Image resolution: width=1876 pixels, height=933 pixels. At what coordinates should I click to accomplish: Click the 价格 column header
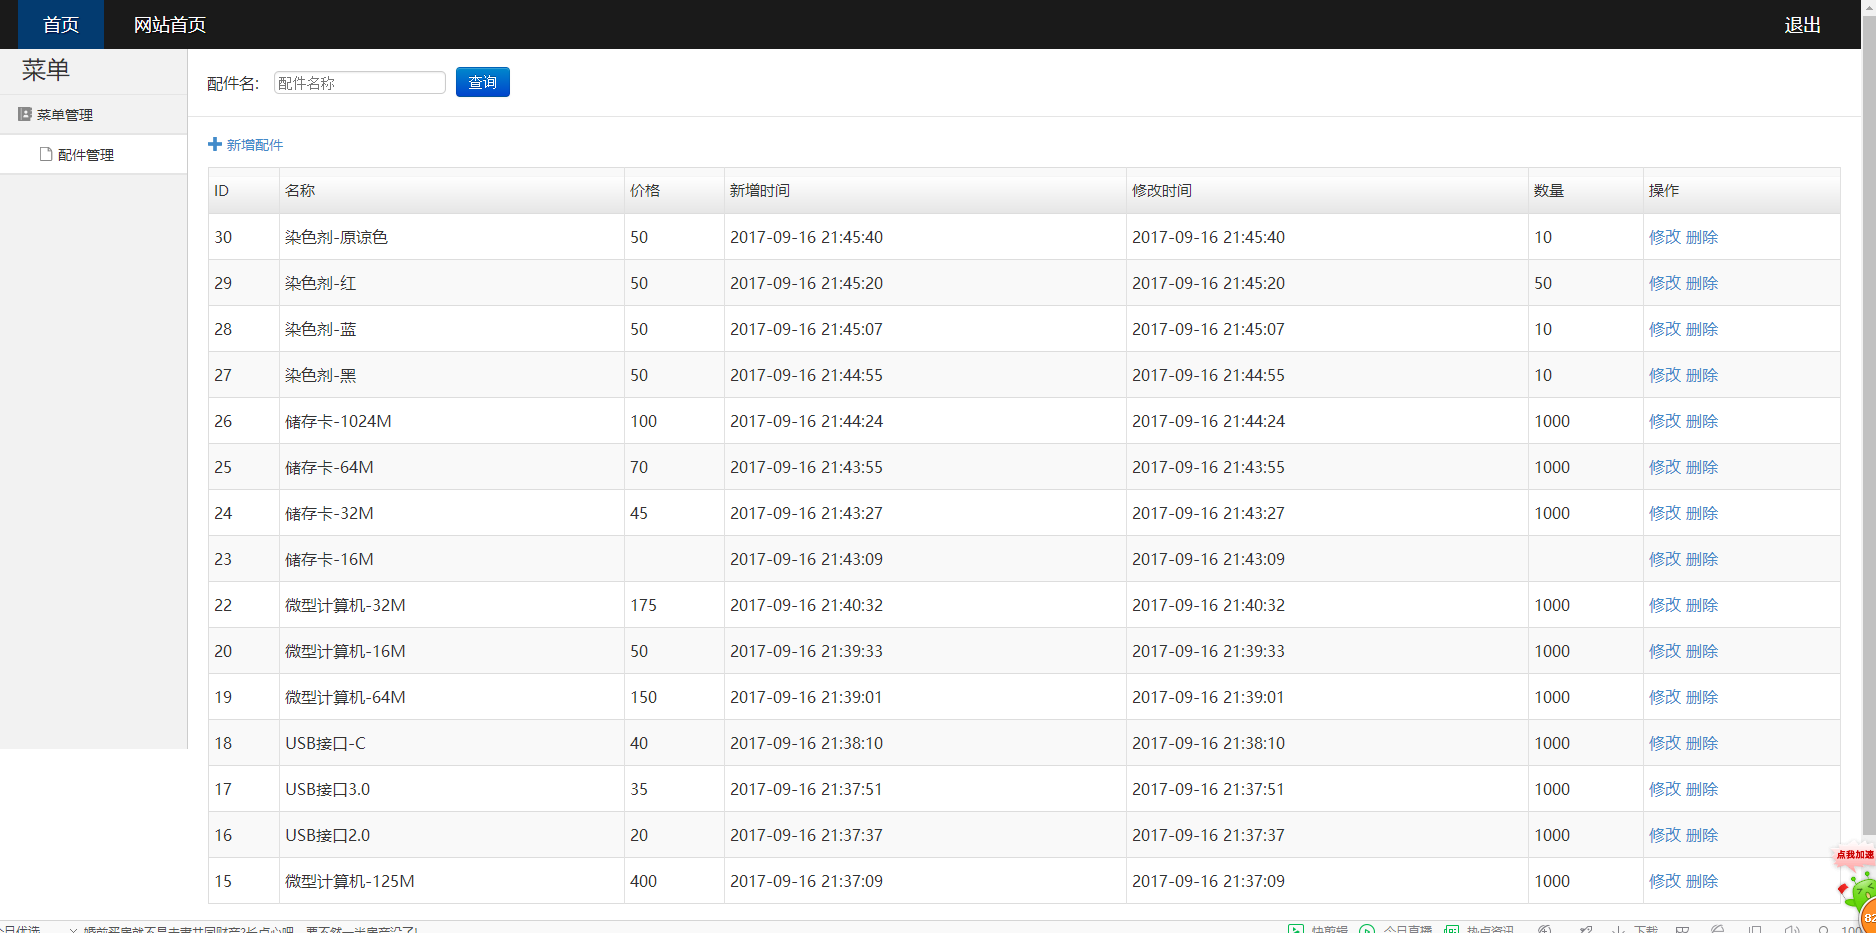click(675, 191)
